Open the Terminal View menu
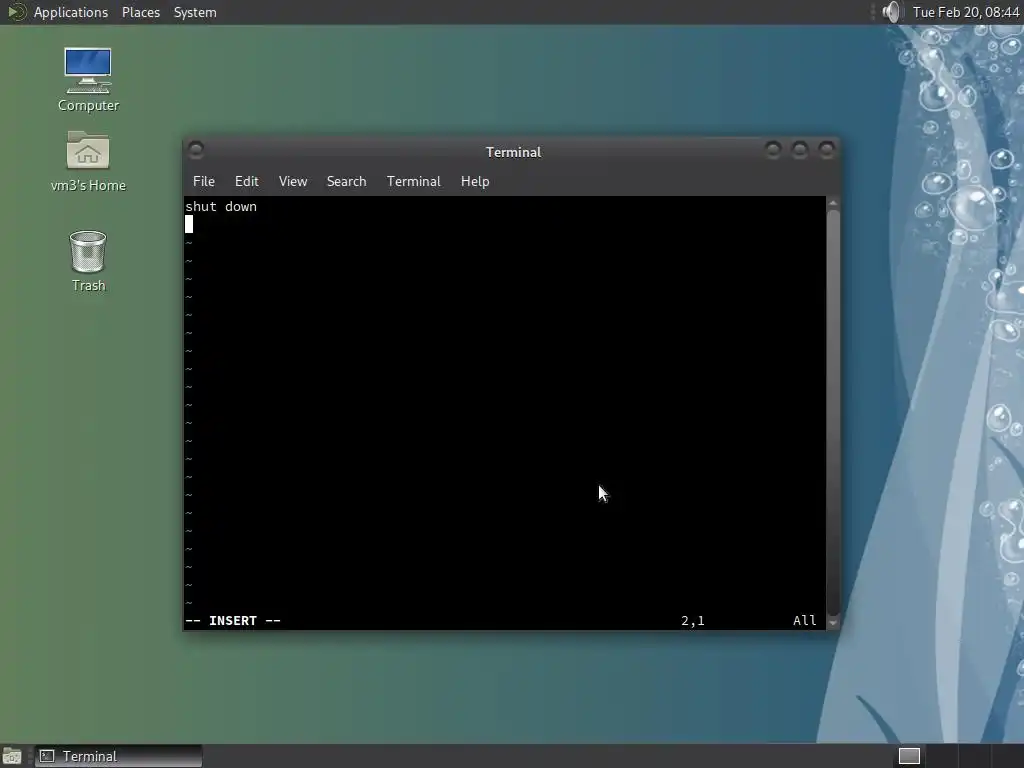 293,181
